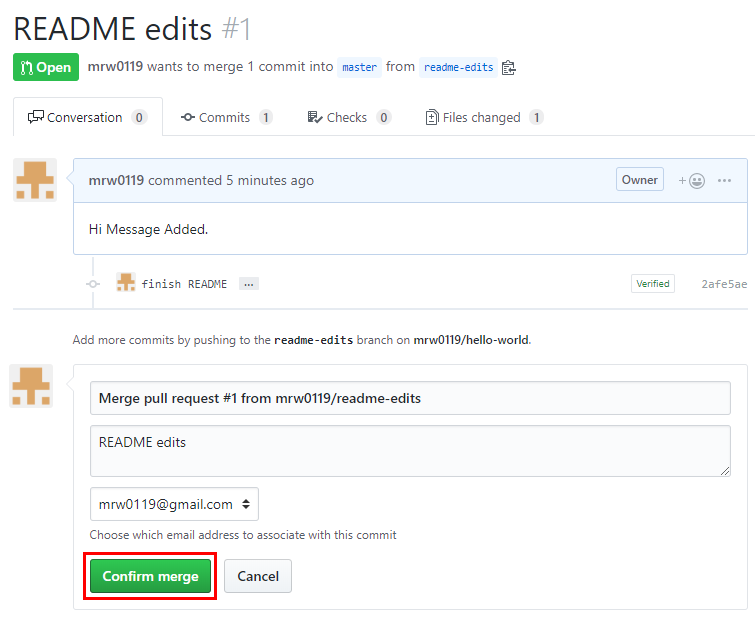Click the 5 minutes ago timestamp
The height and width of the screenshot is (617, 755).
[270, 180]
